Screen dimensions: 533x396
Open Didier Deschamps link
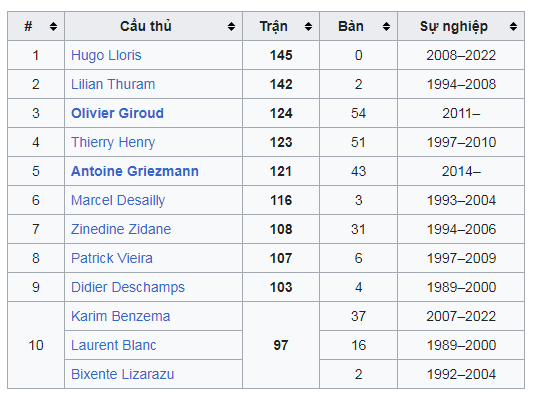coord(128,287)
